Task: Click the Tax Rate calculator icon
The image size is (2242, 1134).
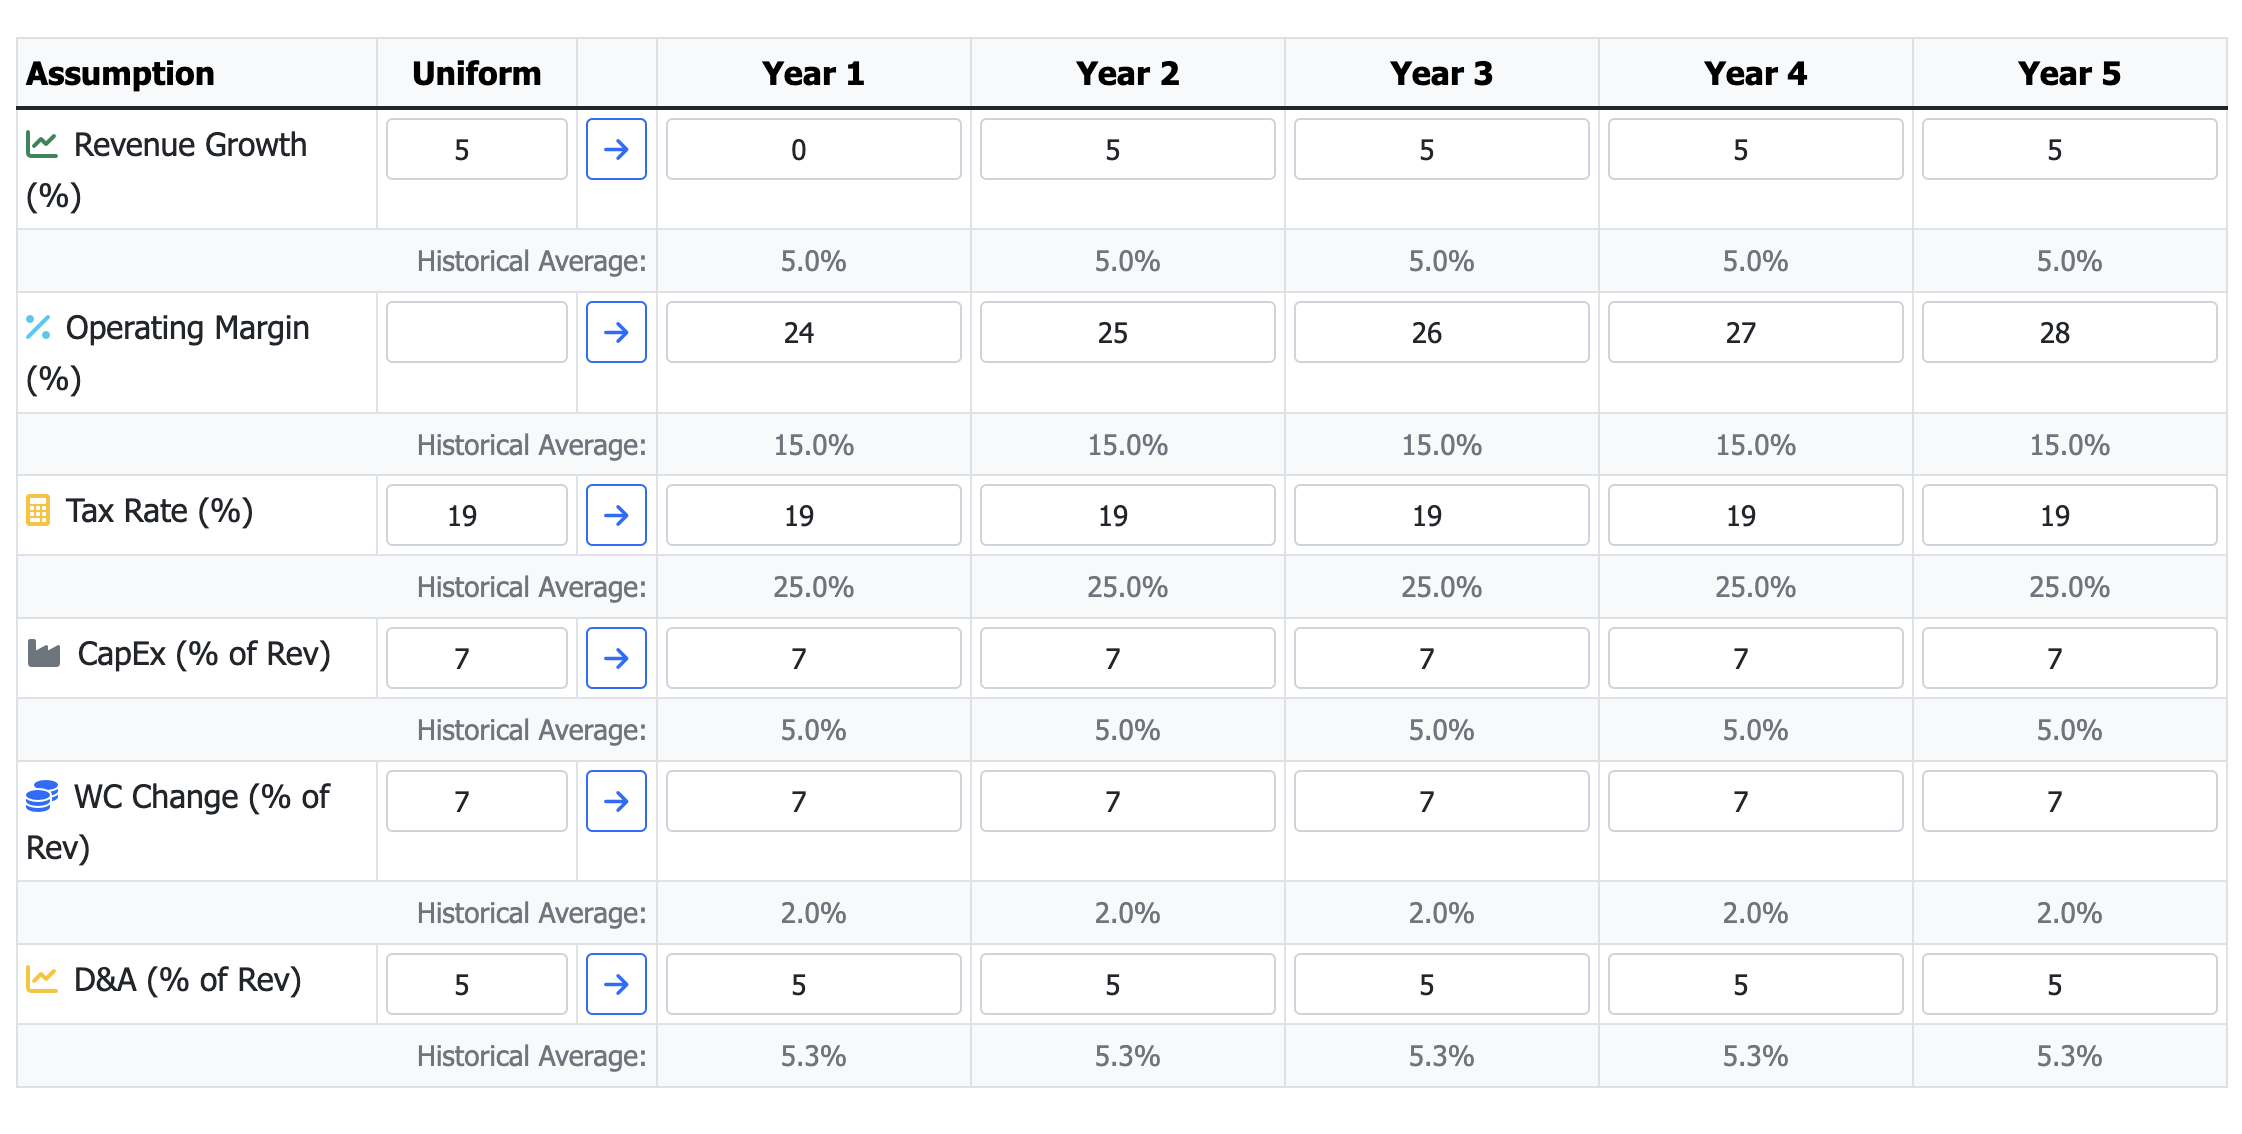Action: coord(38,510)
